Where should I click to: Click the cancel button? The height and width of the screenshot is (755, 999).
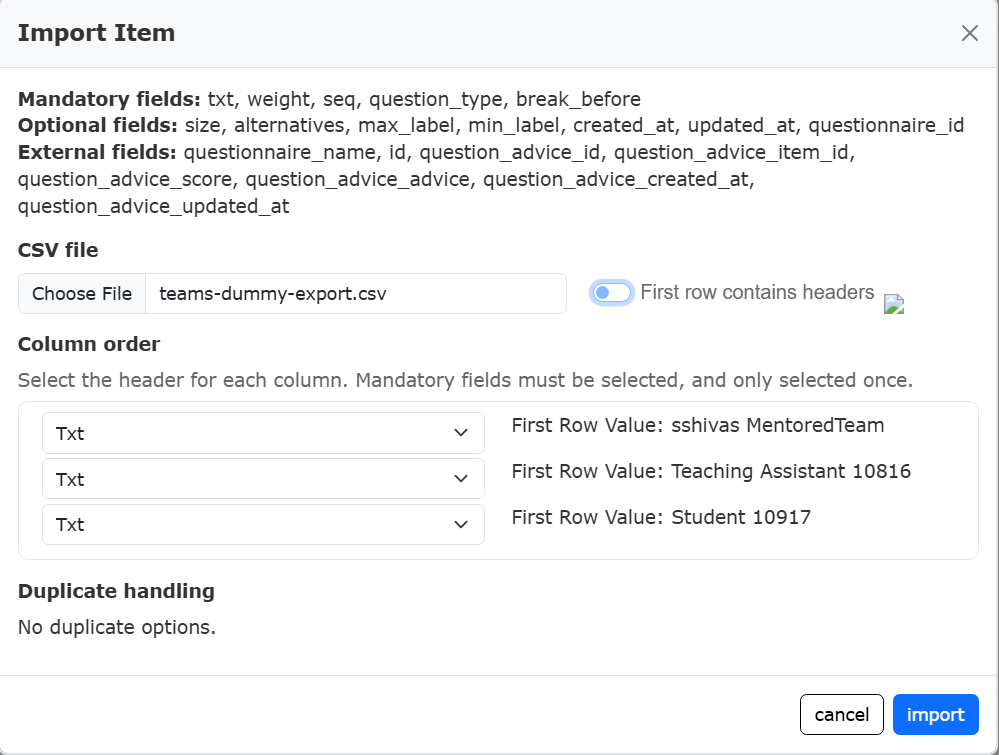[841, 715]
